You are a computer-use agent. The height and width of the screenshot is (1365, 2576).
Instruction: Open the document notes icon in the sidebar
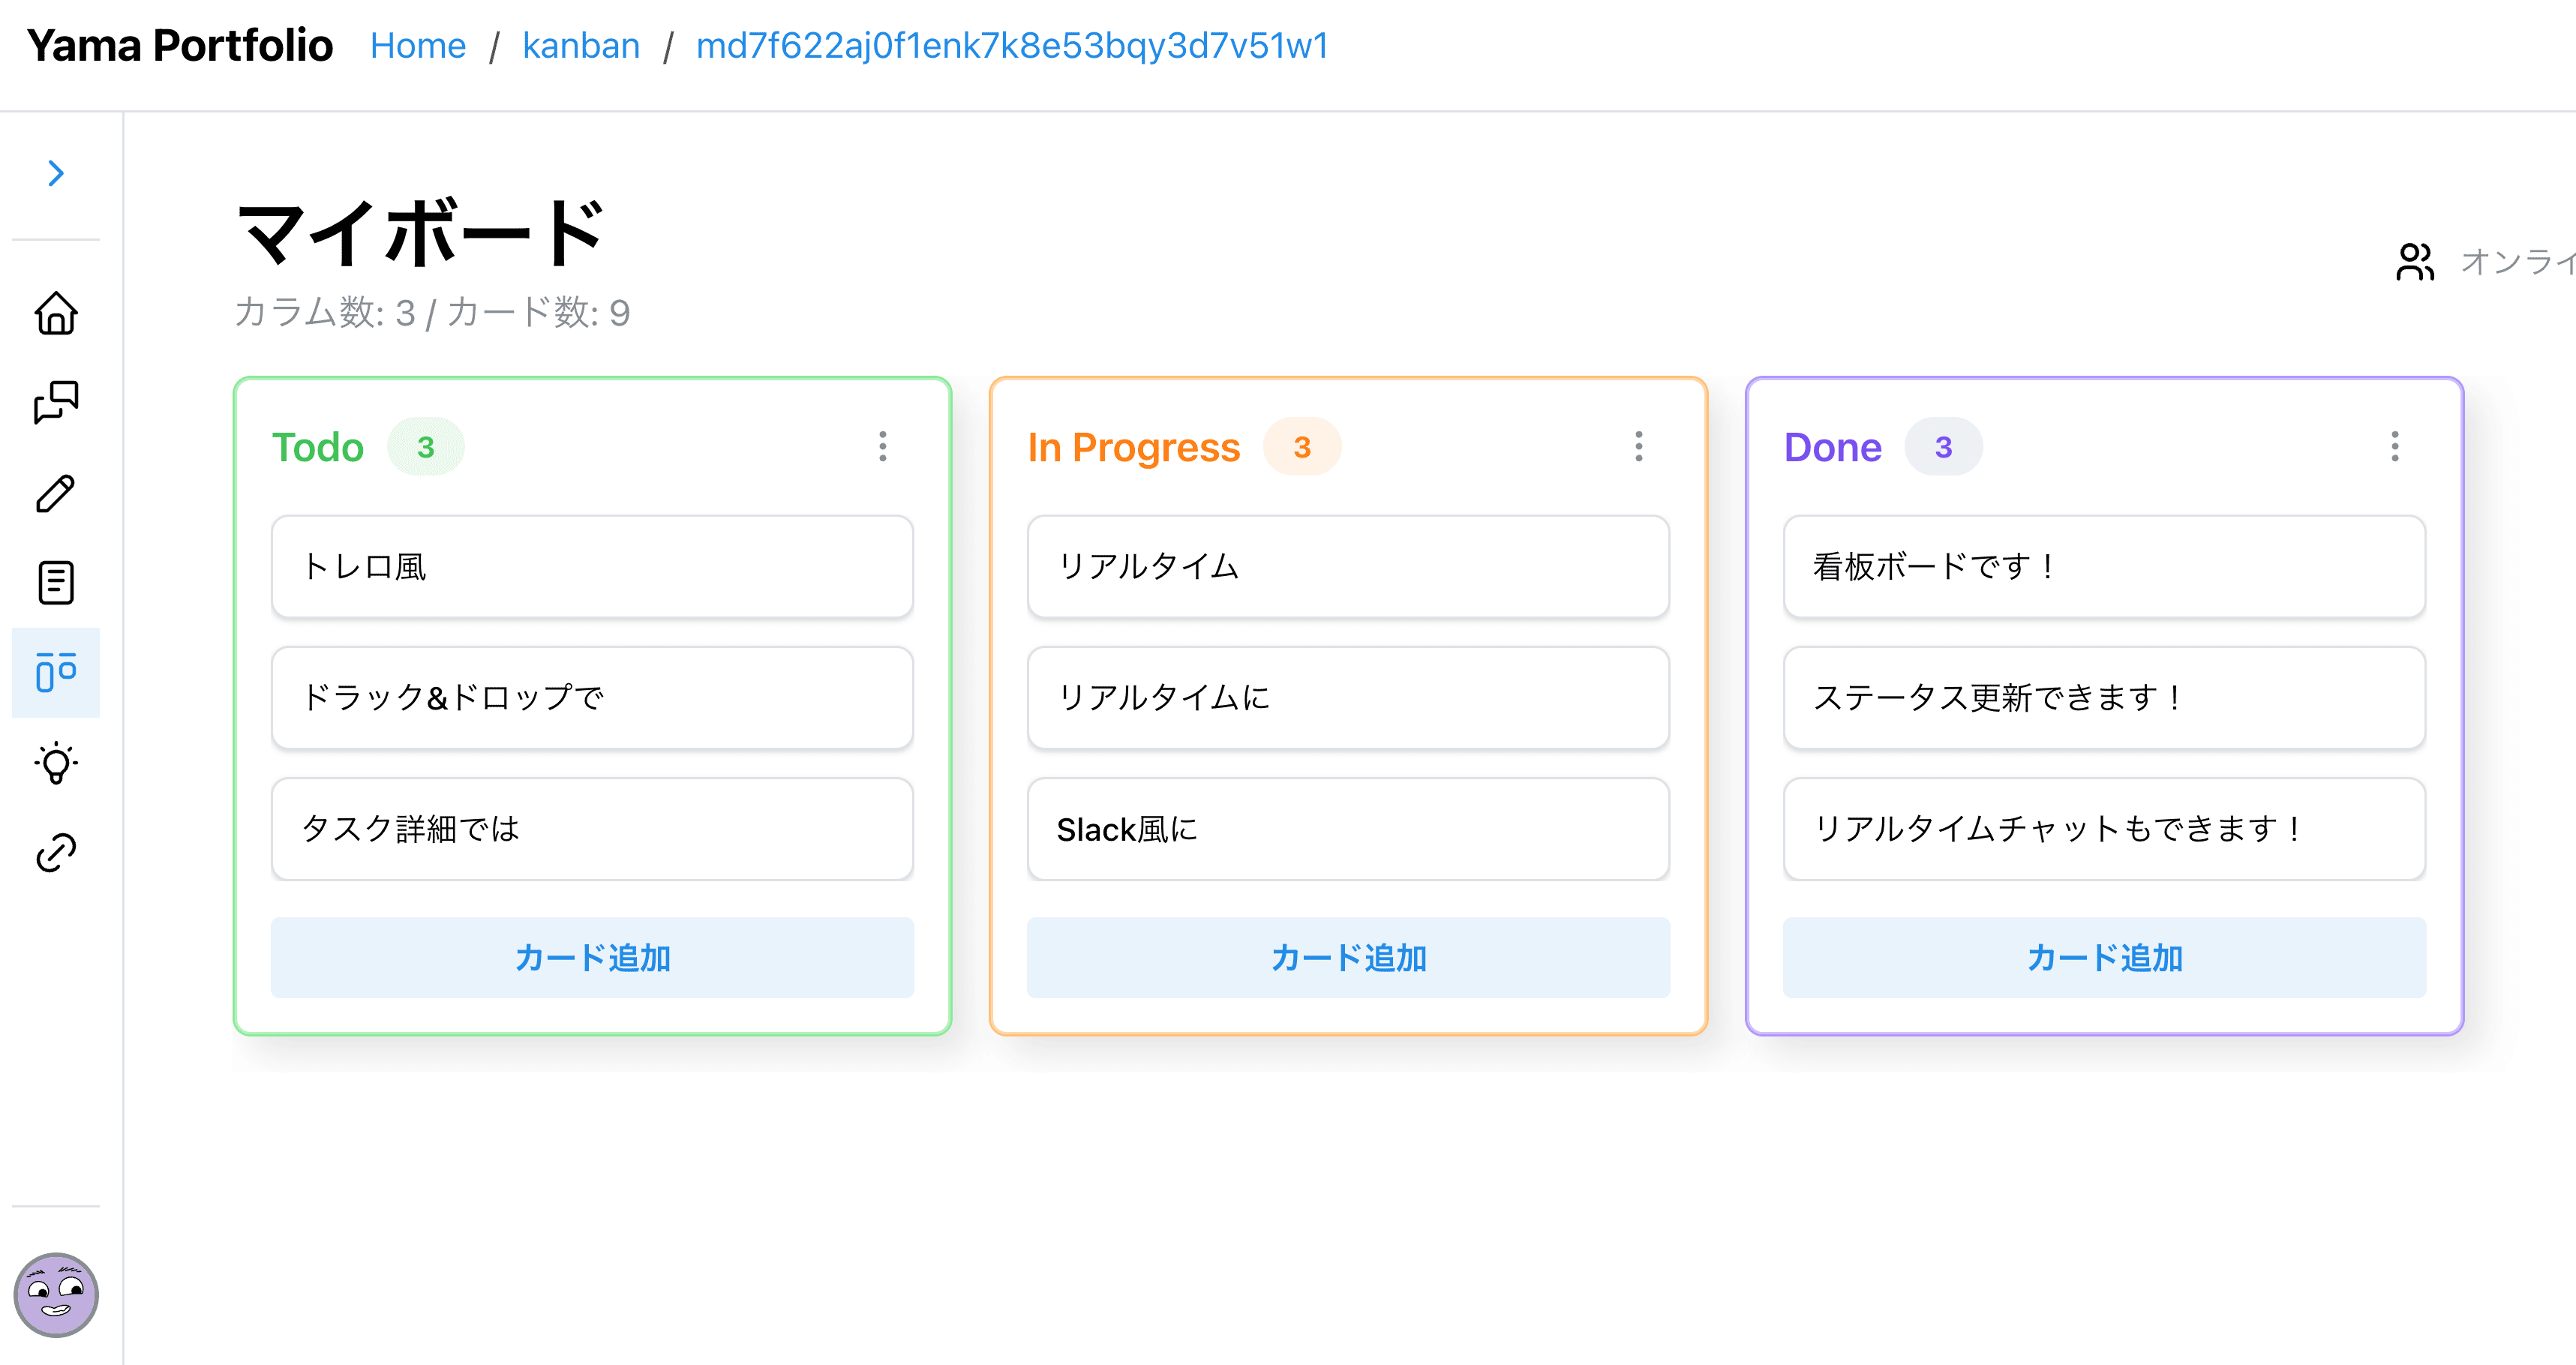55,583
